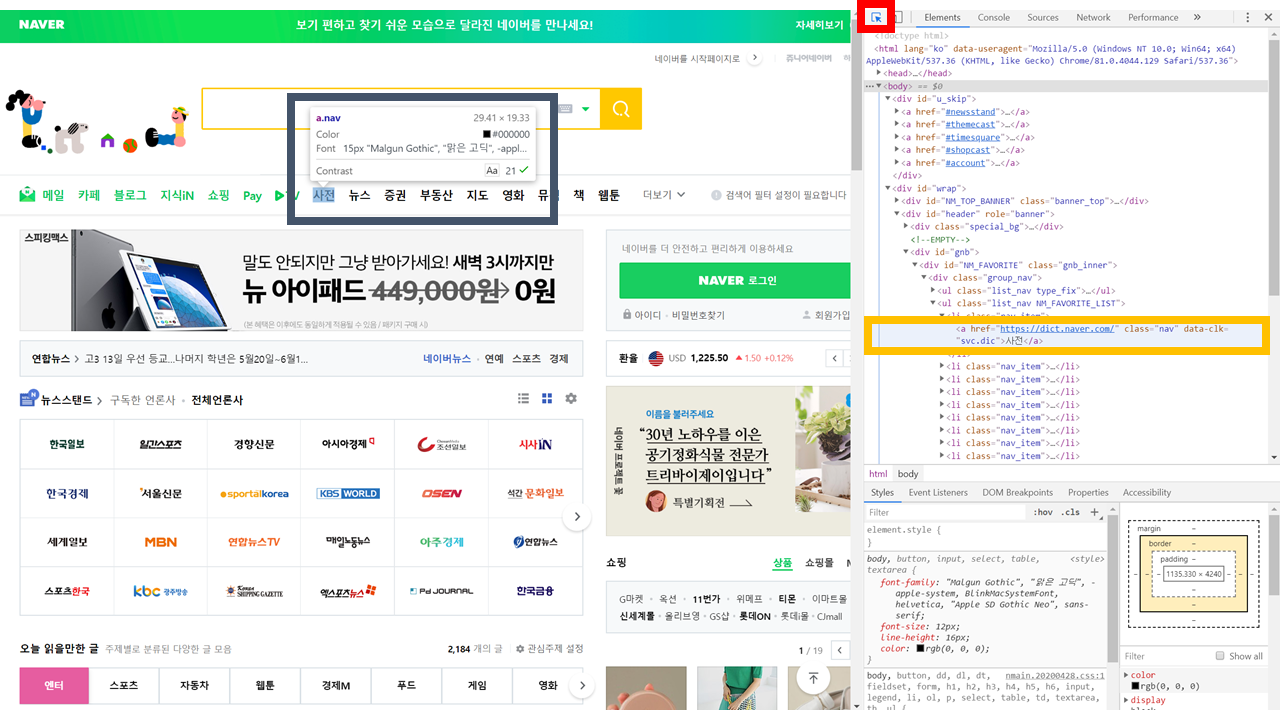Screen dimensions: 1280x710
Task: Open the on-screen keyboard icon in search box
Action: 566,109
